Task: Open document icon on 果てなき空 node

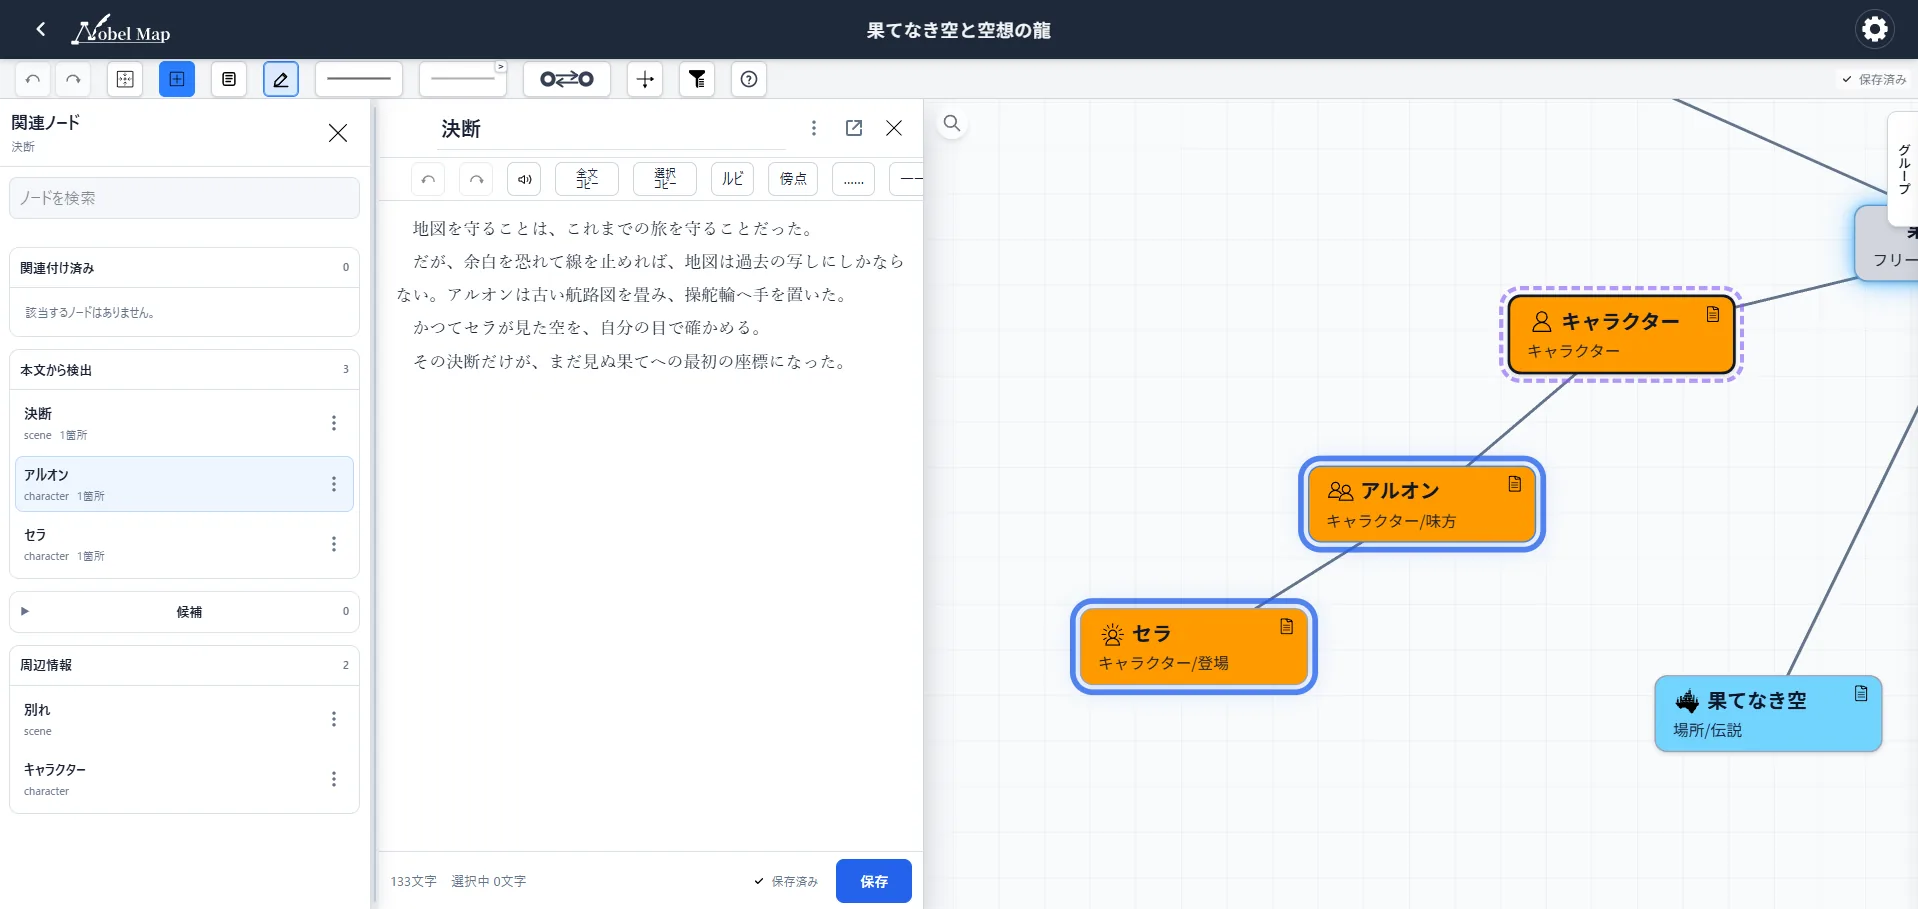Action: (1861, 693)
